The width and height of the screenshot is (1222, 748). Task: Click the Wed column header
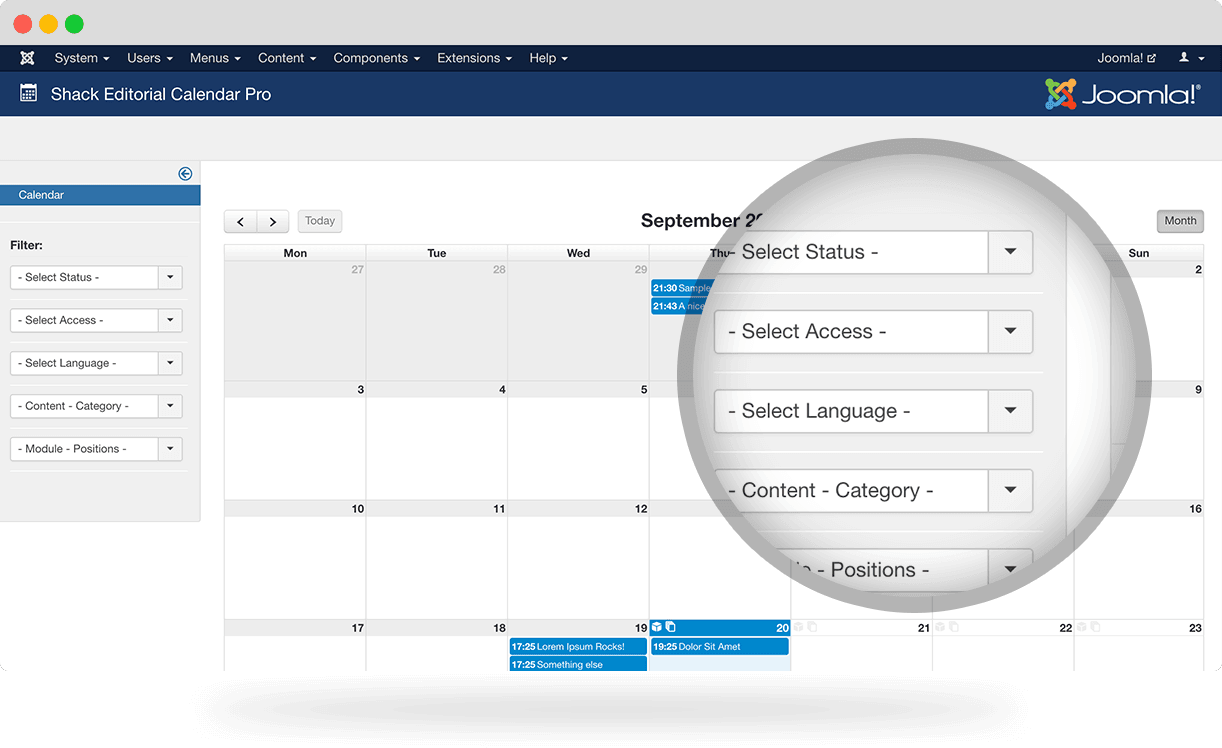(578, 253)
